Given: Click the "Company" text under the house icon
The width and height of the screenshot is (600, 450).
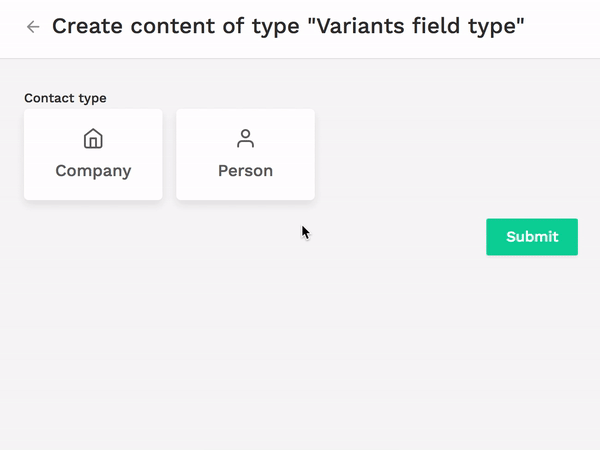Looking at the screenshot, I should (93, 170).
